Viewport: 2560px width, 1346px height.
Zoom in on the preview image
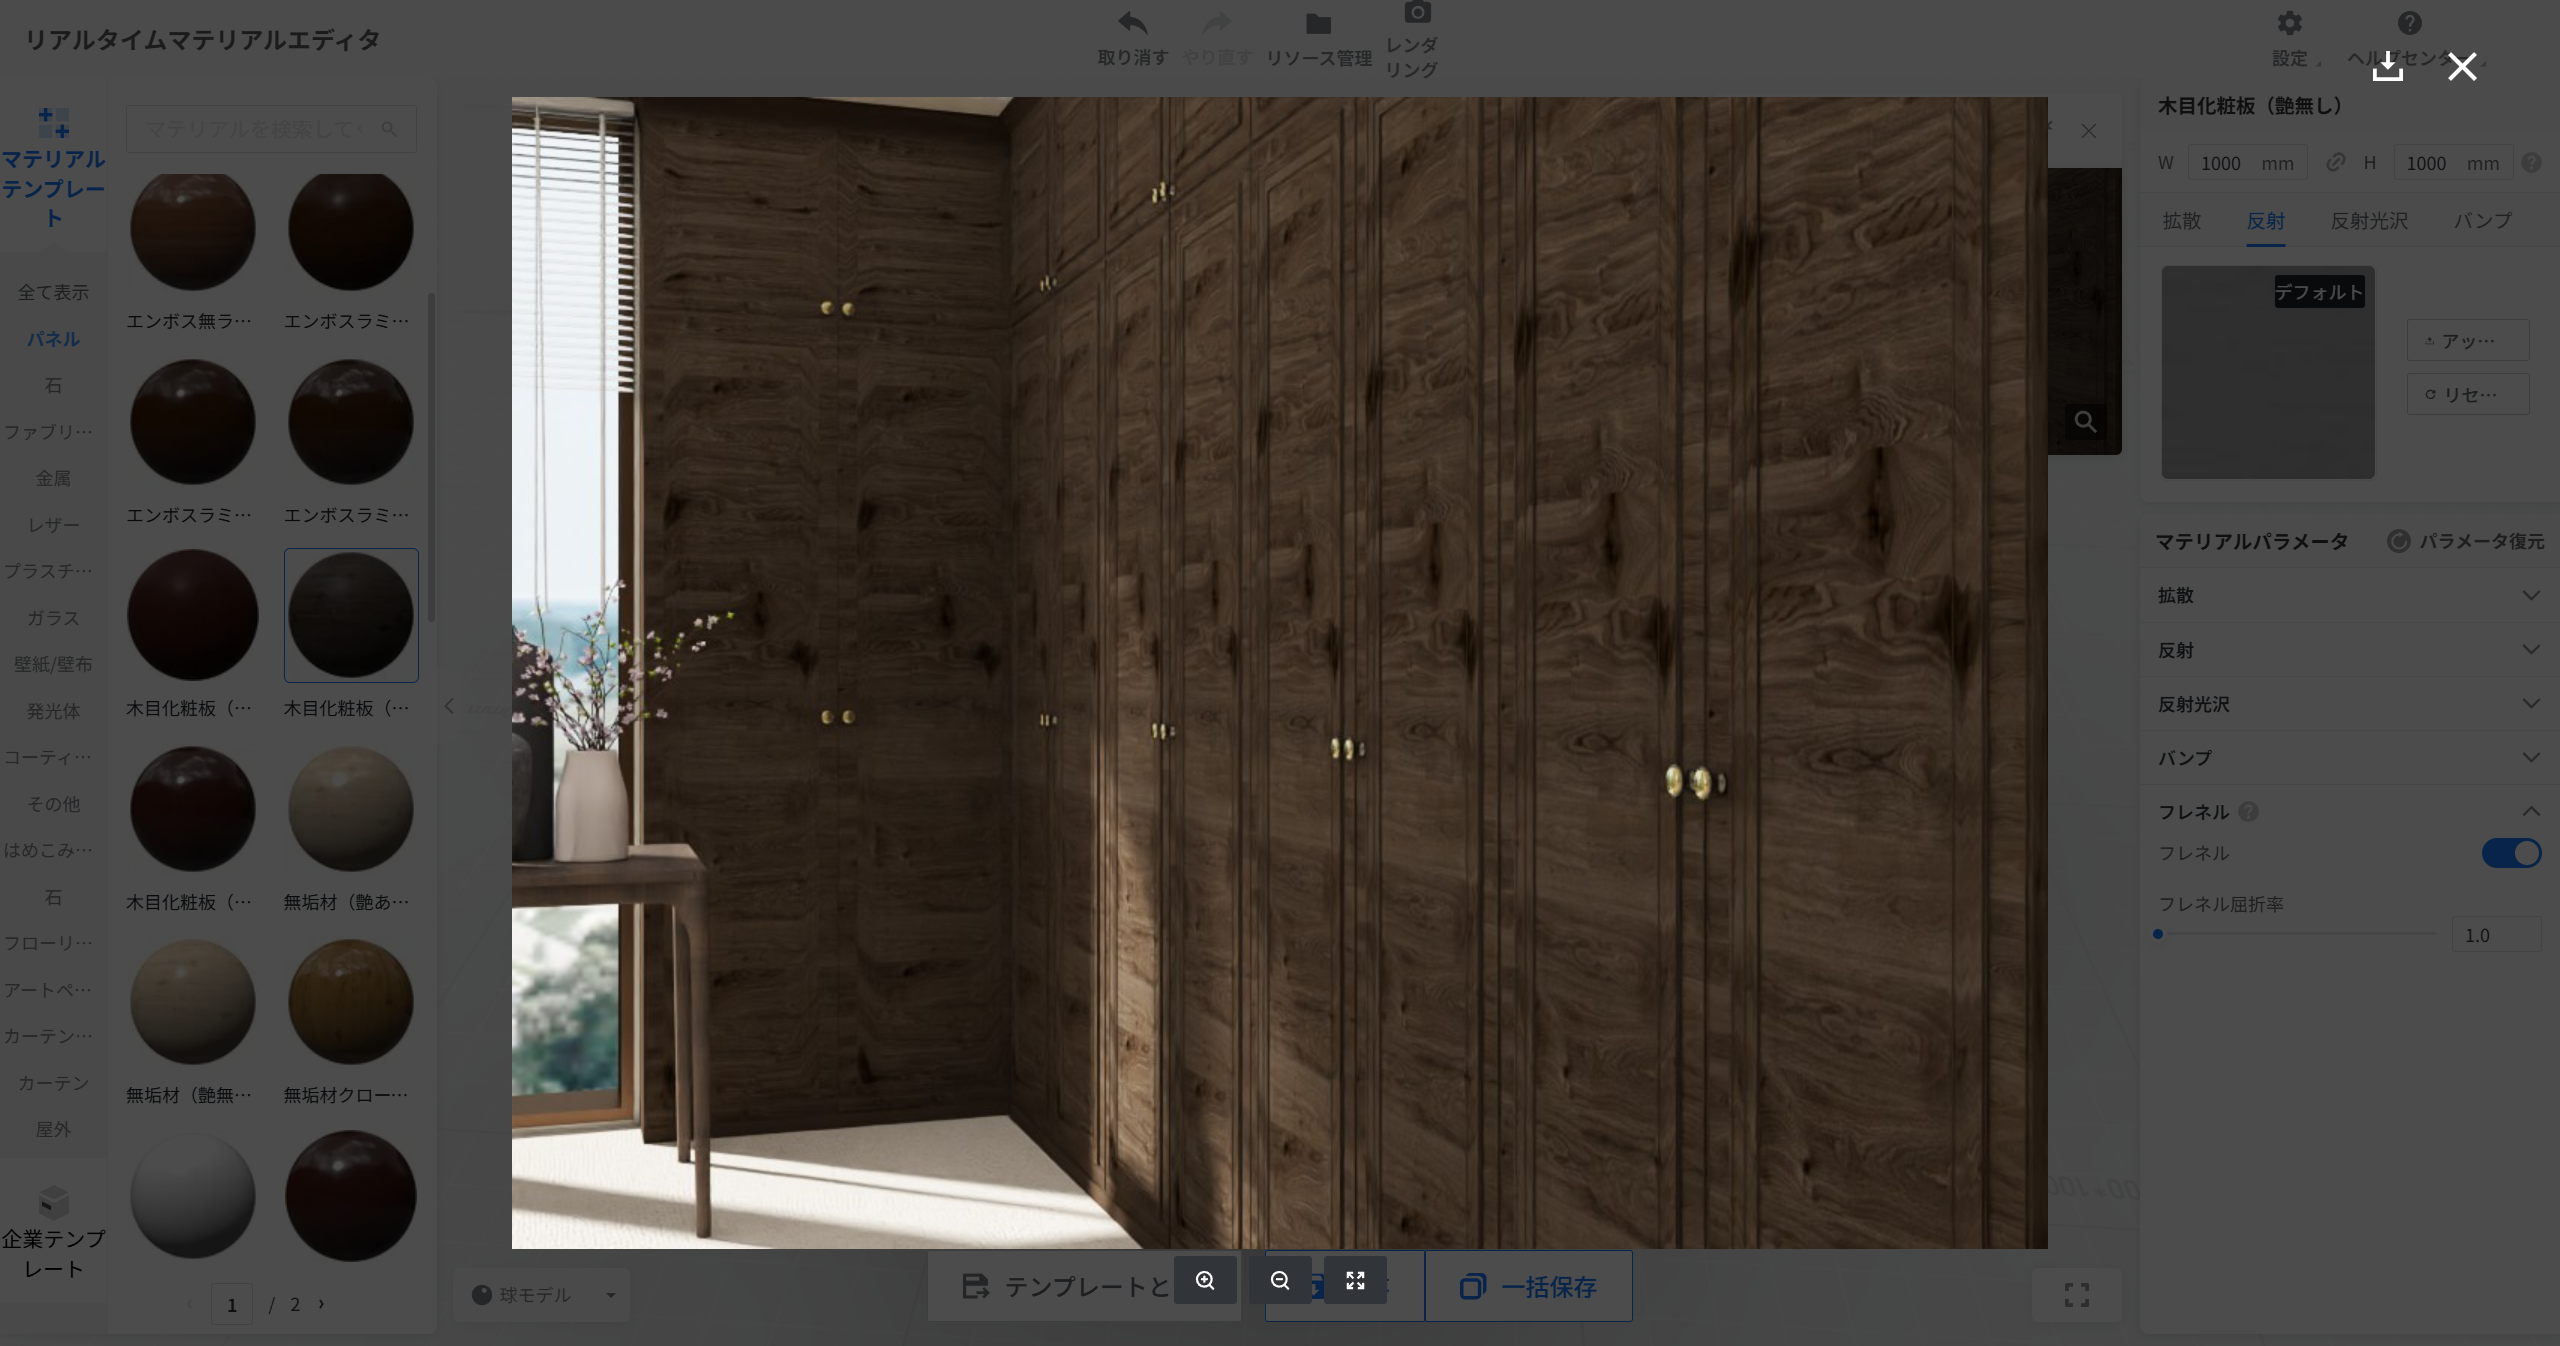[x=1205, y=1280]
